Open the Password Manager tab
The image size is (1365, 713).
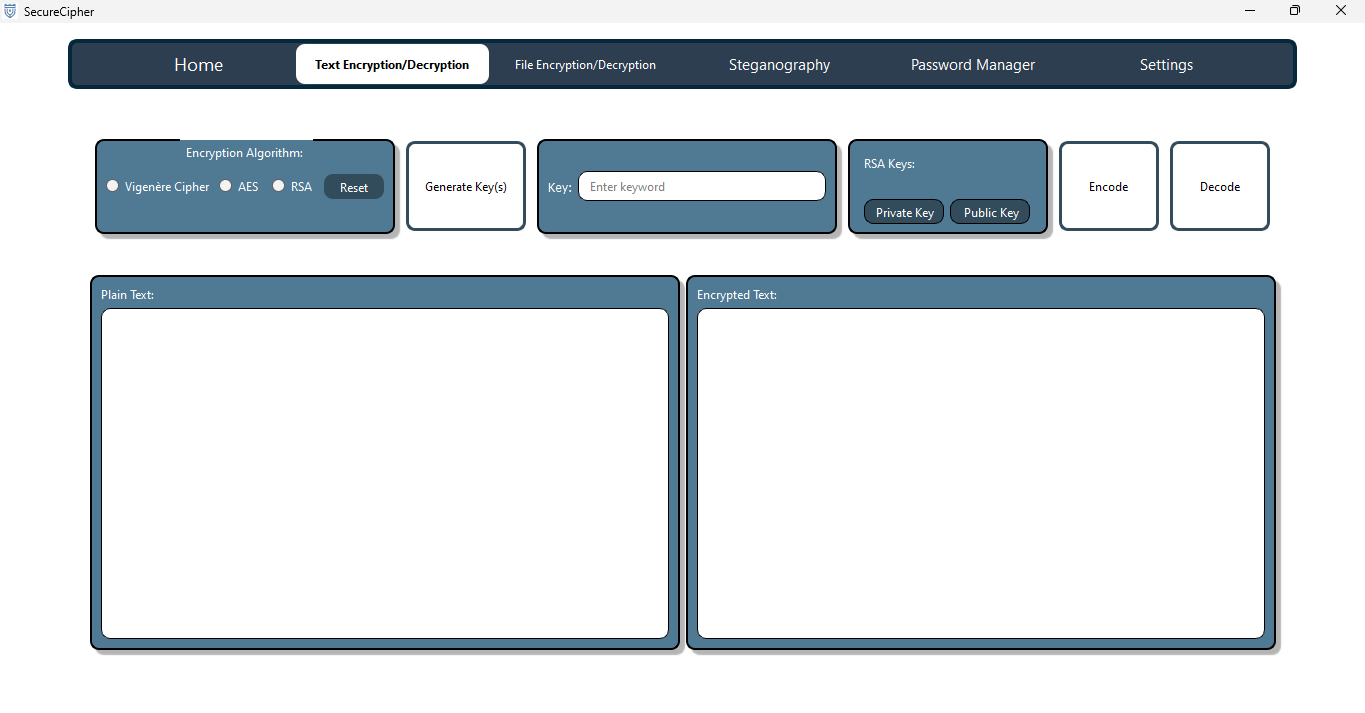(972, 64)
